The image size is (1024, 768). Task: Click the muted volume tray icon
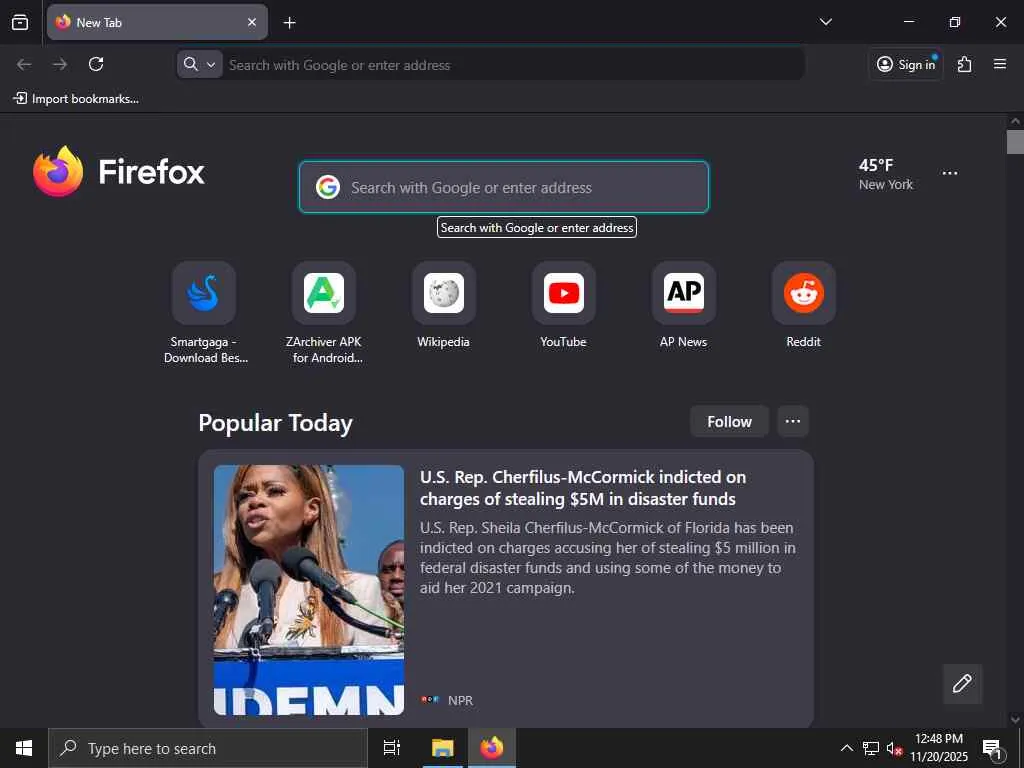894,748
